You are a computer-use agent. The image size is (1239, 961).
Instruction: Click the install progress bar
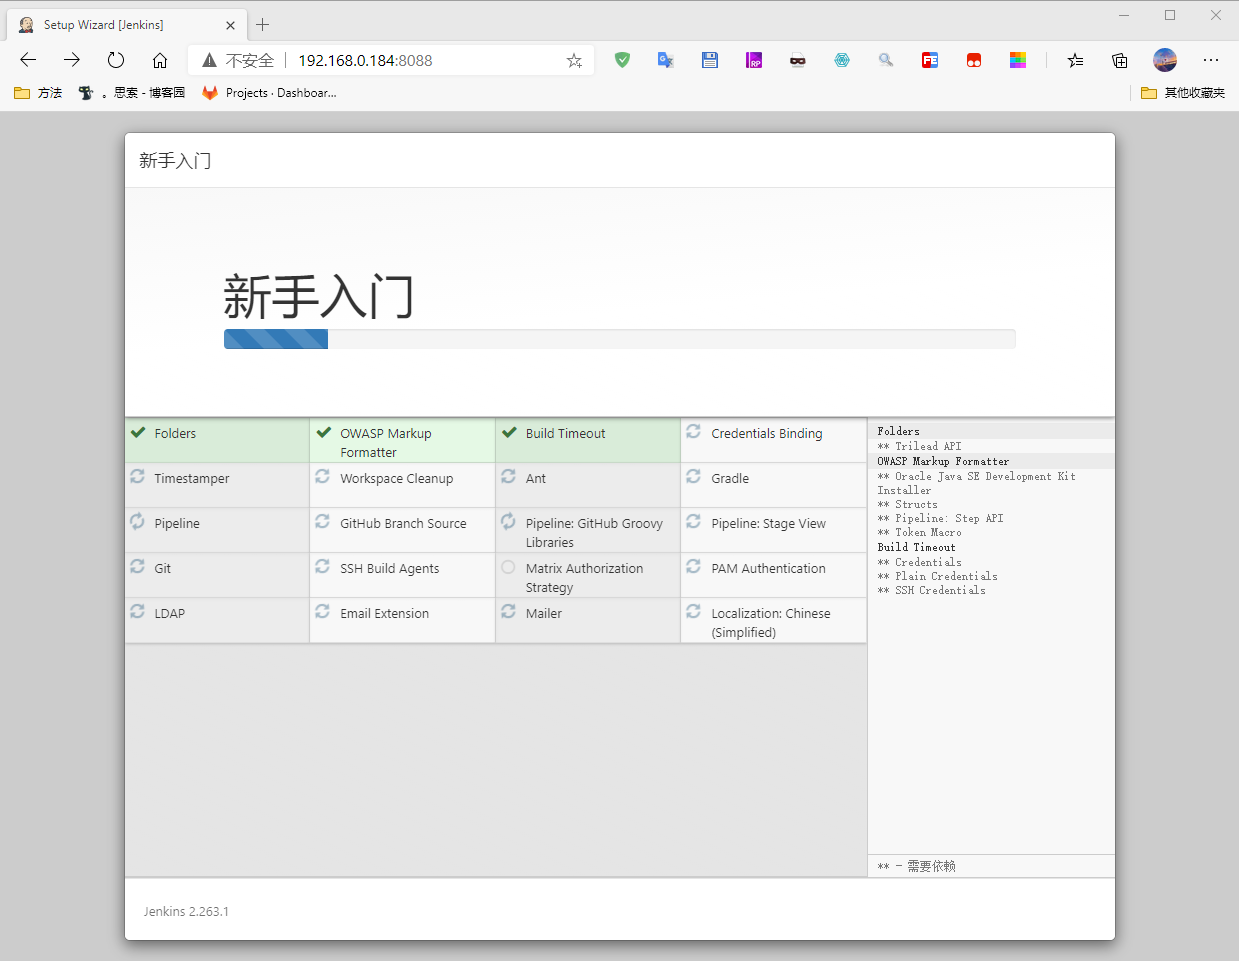(619, 339)
